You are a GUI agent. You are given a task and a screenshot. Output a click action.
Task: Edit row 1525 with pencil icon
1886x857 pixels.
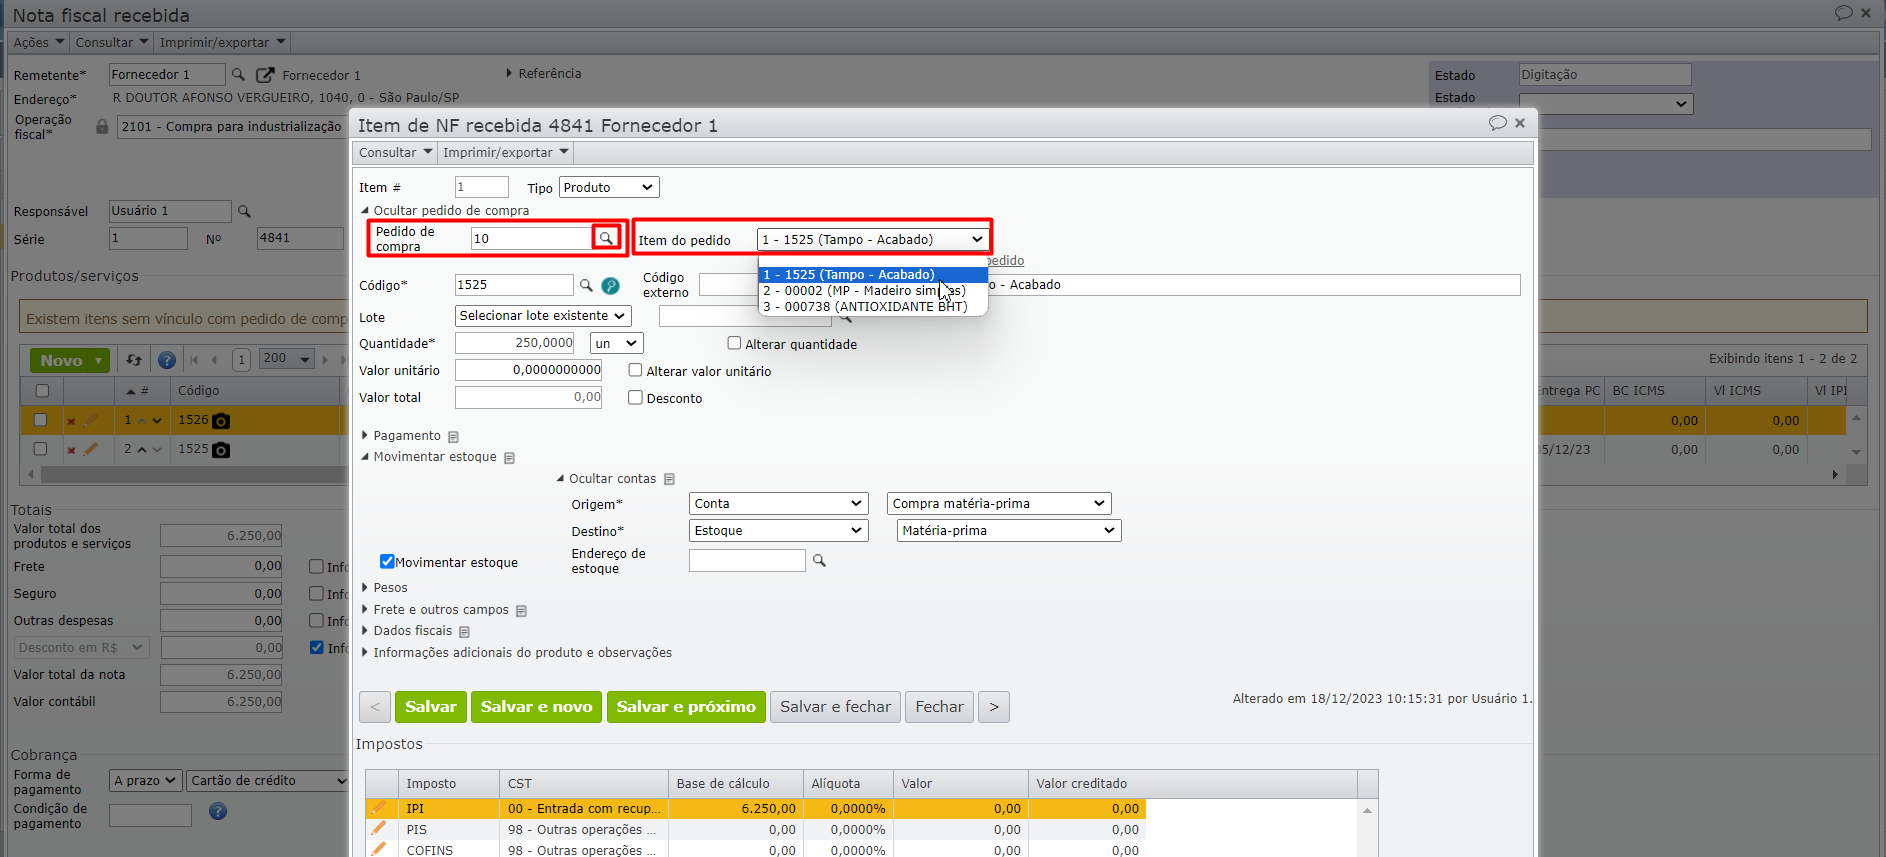(x=91, y=449)
